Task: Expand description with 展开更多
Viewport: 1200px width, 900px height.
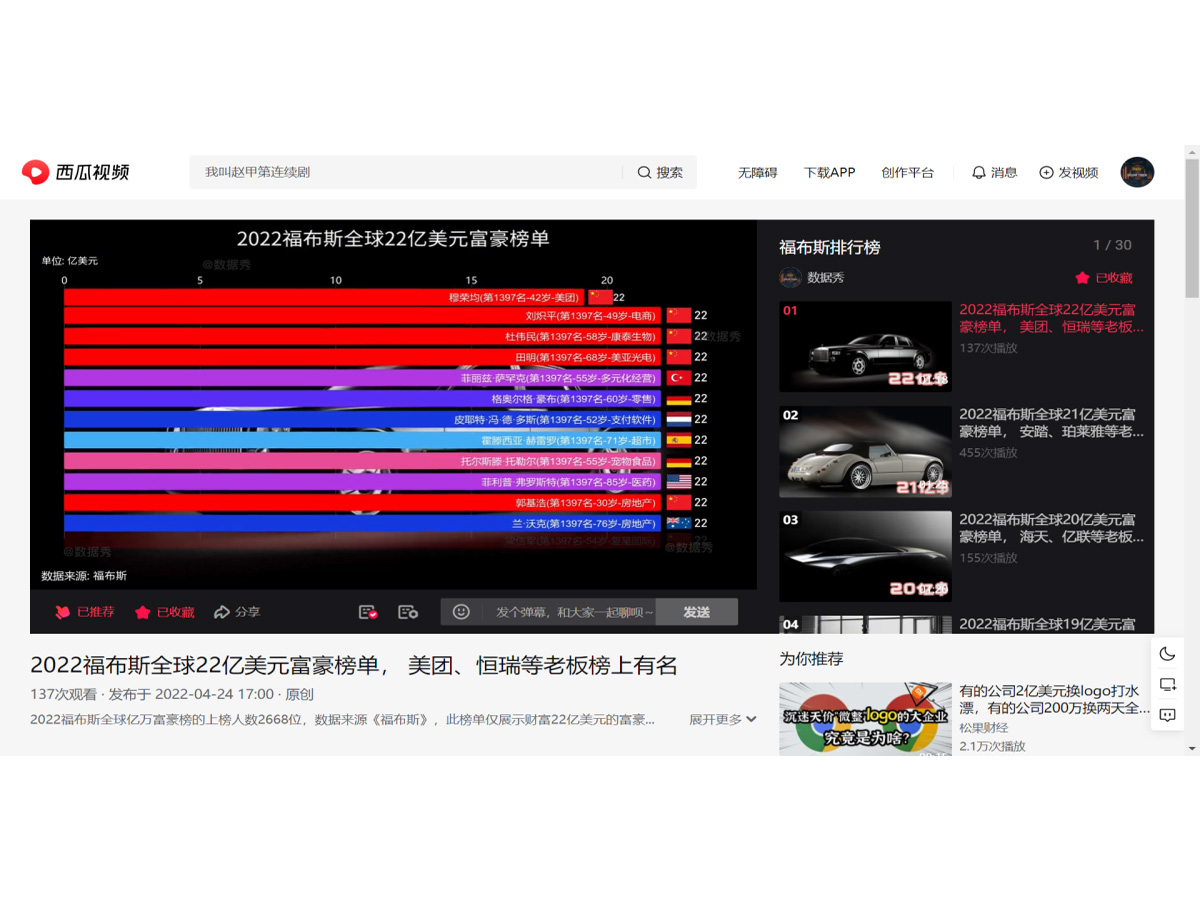Action: tap(722, 719)
